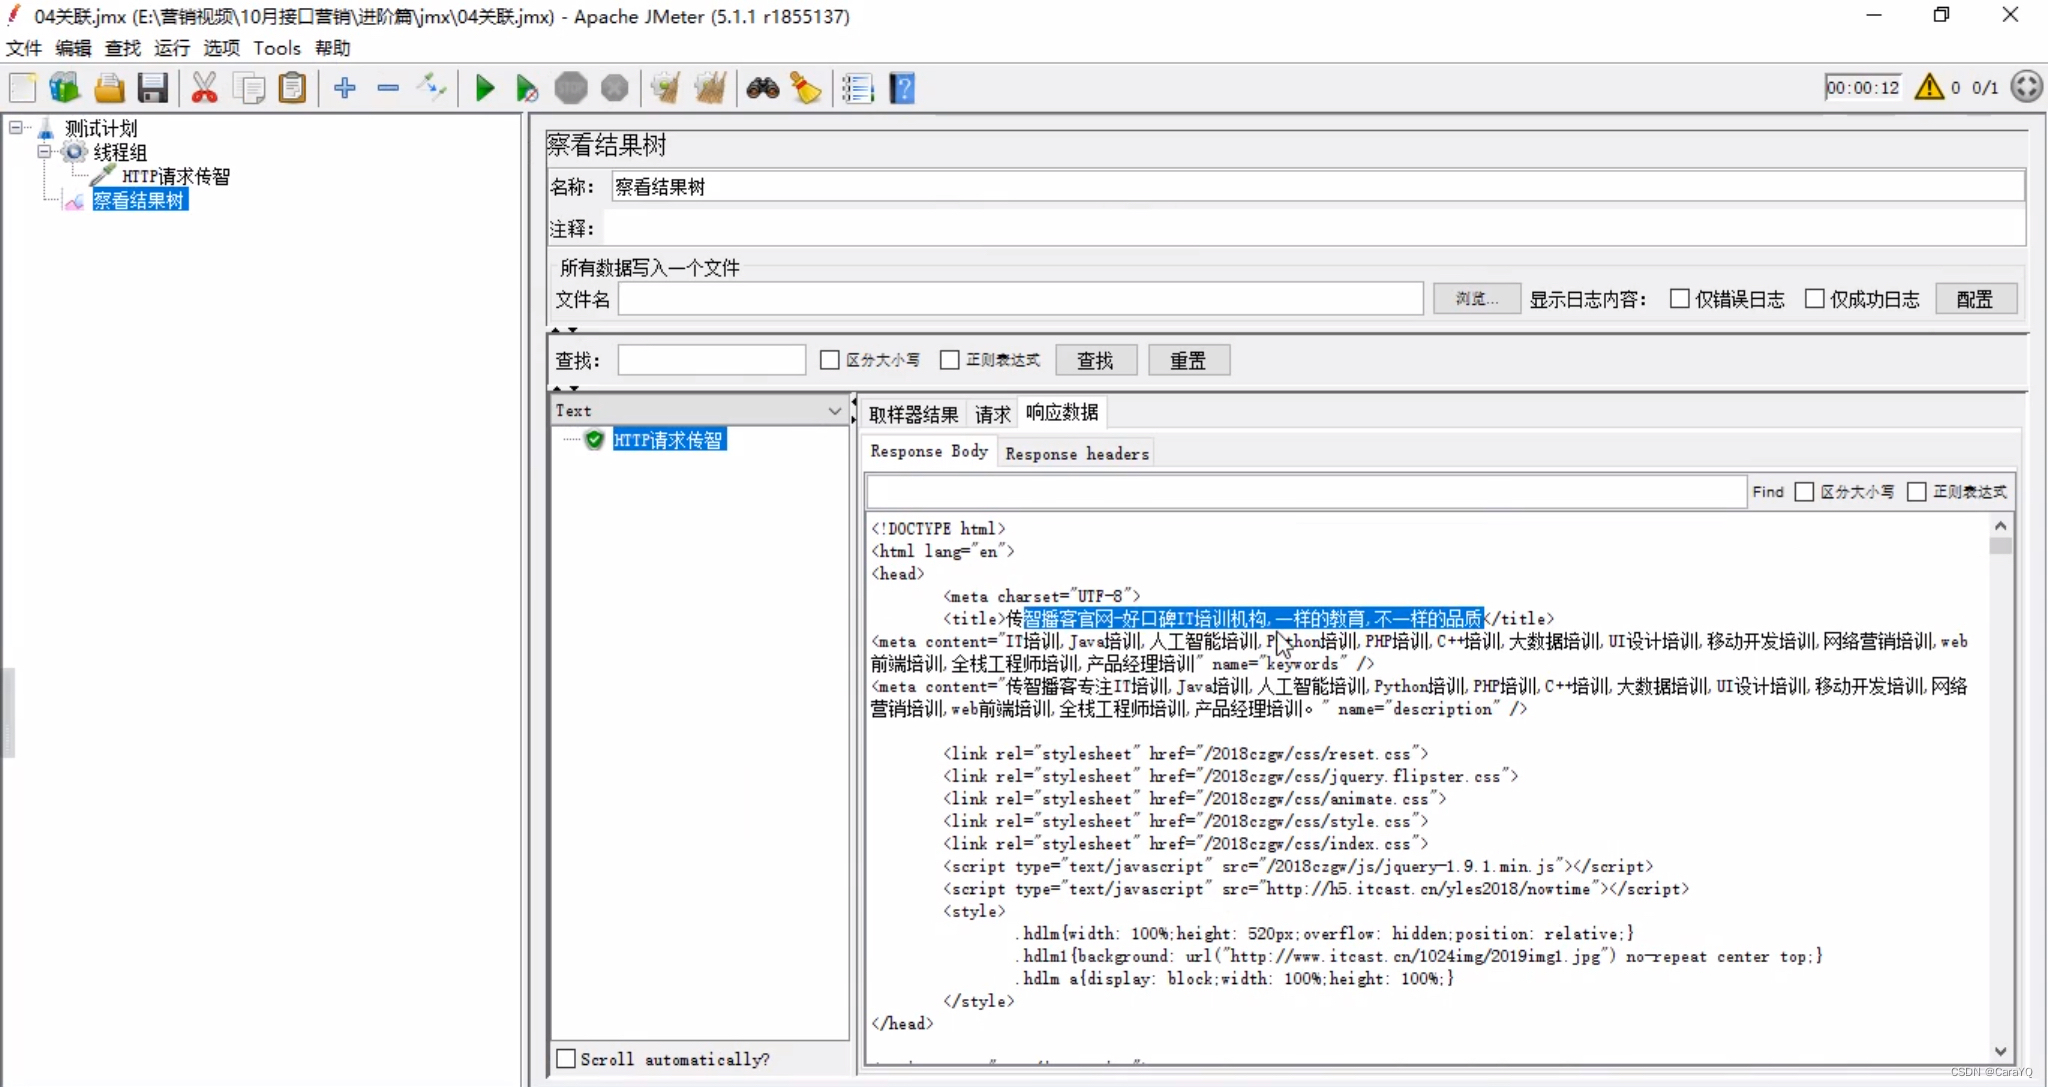
Task: Switch to 响应数据 tab
Action: pyautogui.click(x=1062, y=413)
